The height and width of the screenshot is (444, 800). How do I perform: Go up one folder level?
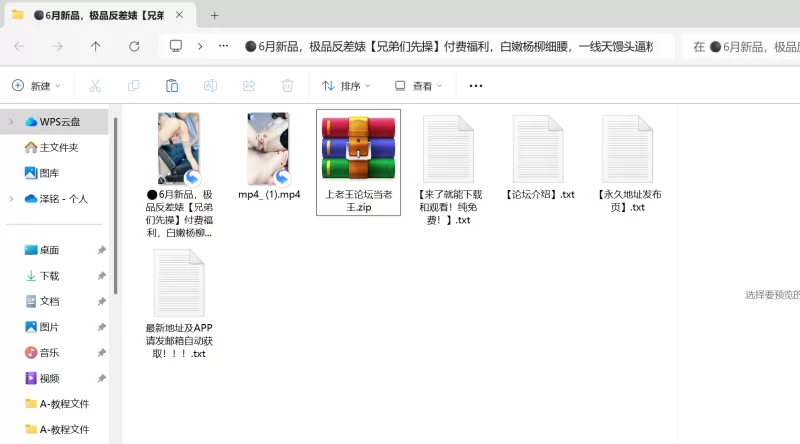[x=95, y=46]
